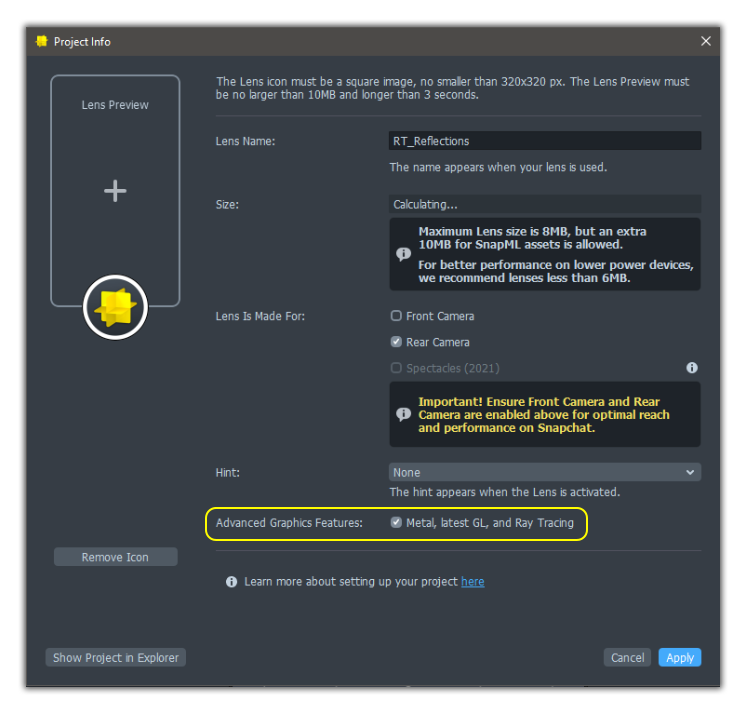Click the 'Lens Name:' label

click(245, 141)
